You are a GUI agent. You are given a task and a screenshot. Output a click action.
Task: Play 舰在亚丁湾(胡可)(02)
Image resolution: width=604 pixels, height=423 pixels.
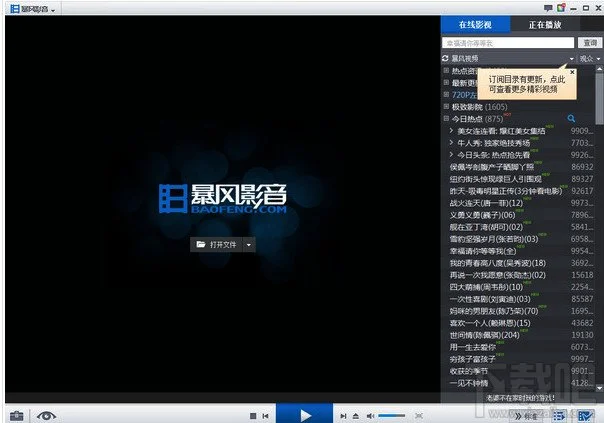coord(486,227)
